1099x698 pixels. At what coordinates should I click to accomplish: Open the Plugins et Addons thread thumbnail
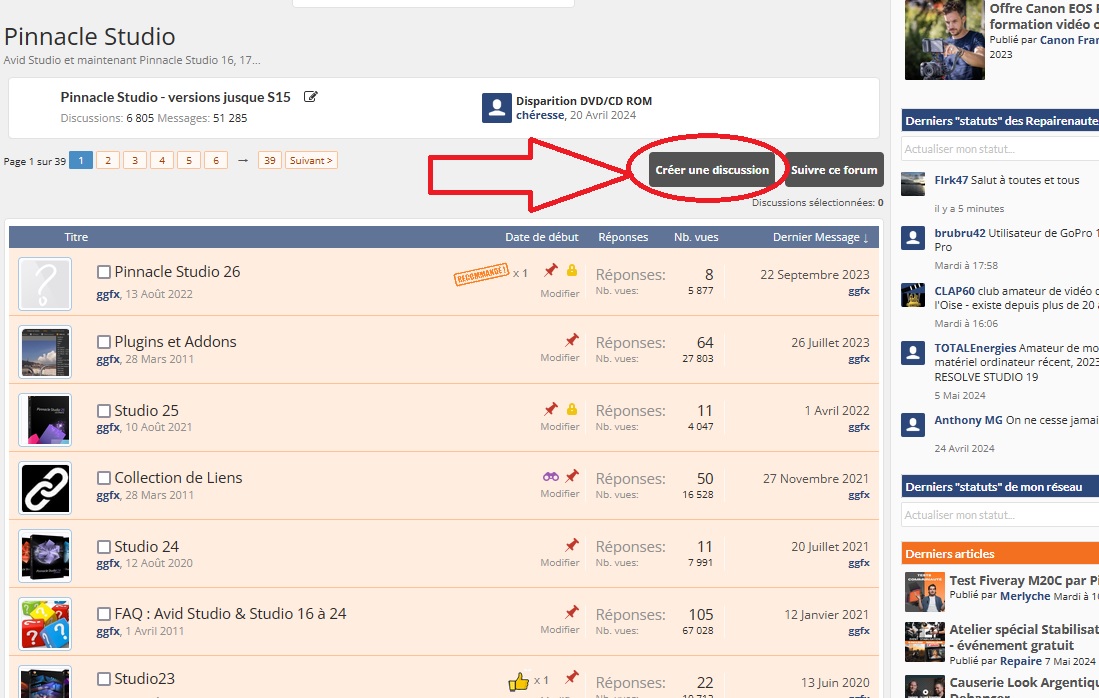point(45,352)
